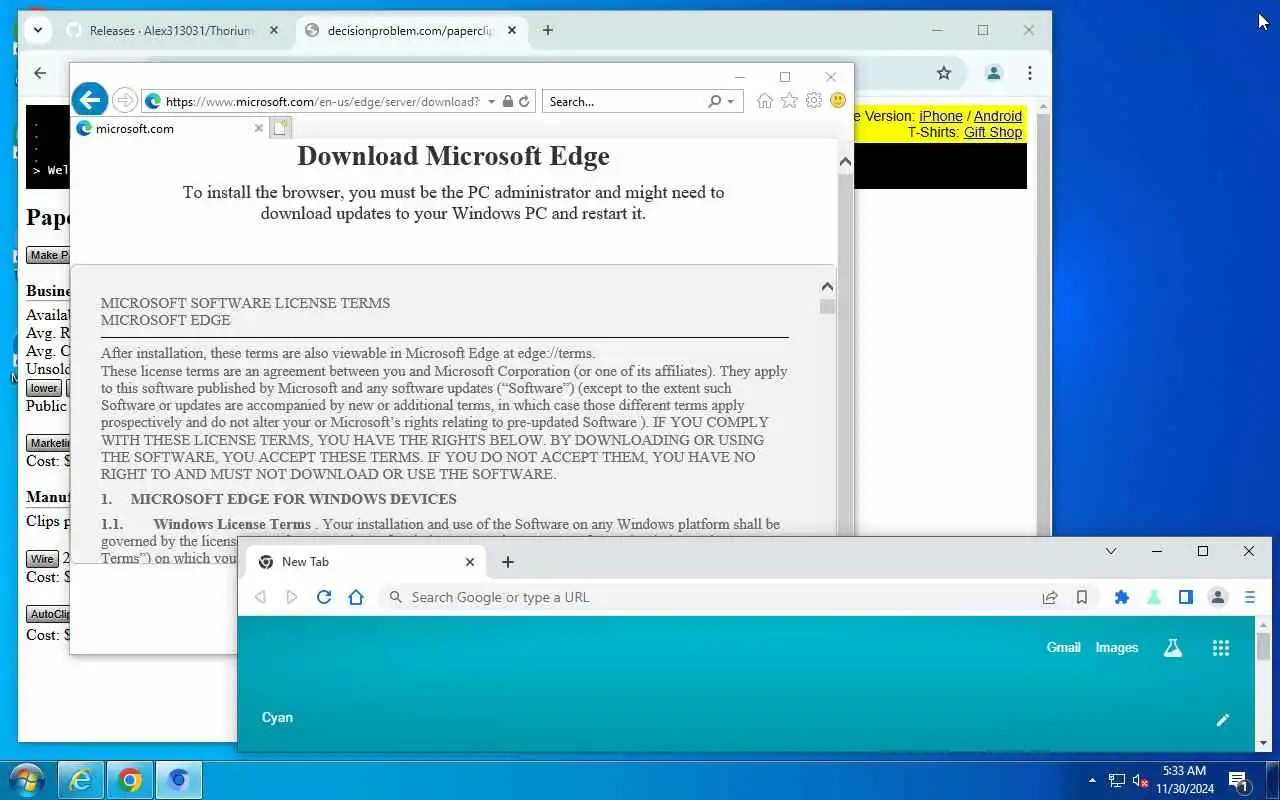Open new tab in the background Chrome window
This screenshot has width=1280, height=800.
(x=548, y=30)
